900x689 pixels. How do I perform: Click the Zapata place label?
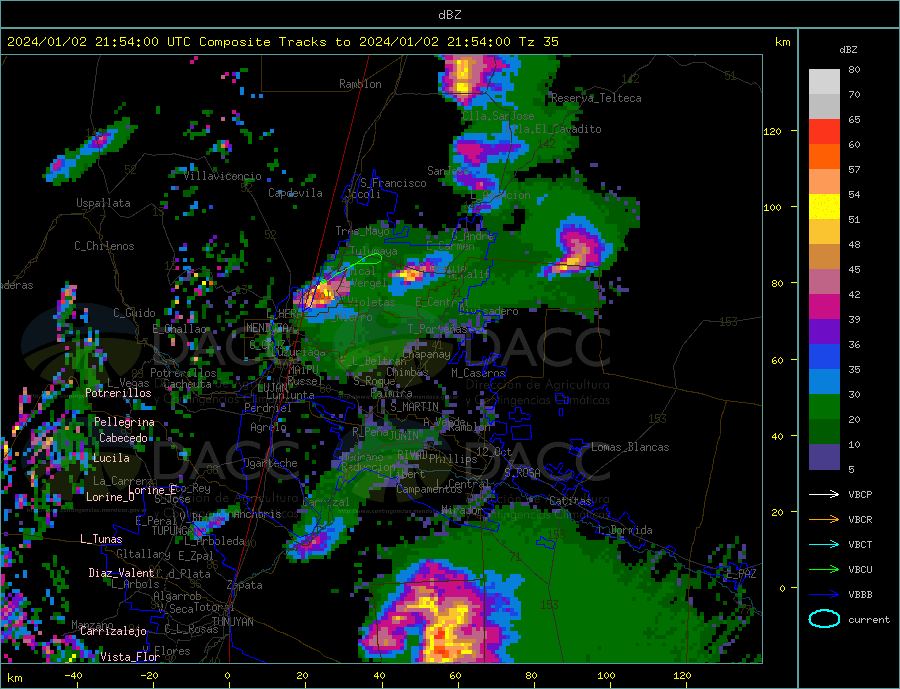click(245, 585)
